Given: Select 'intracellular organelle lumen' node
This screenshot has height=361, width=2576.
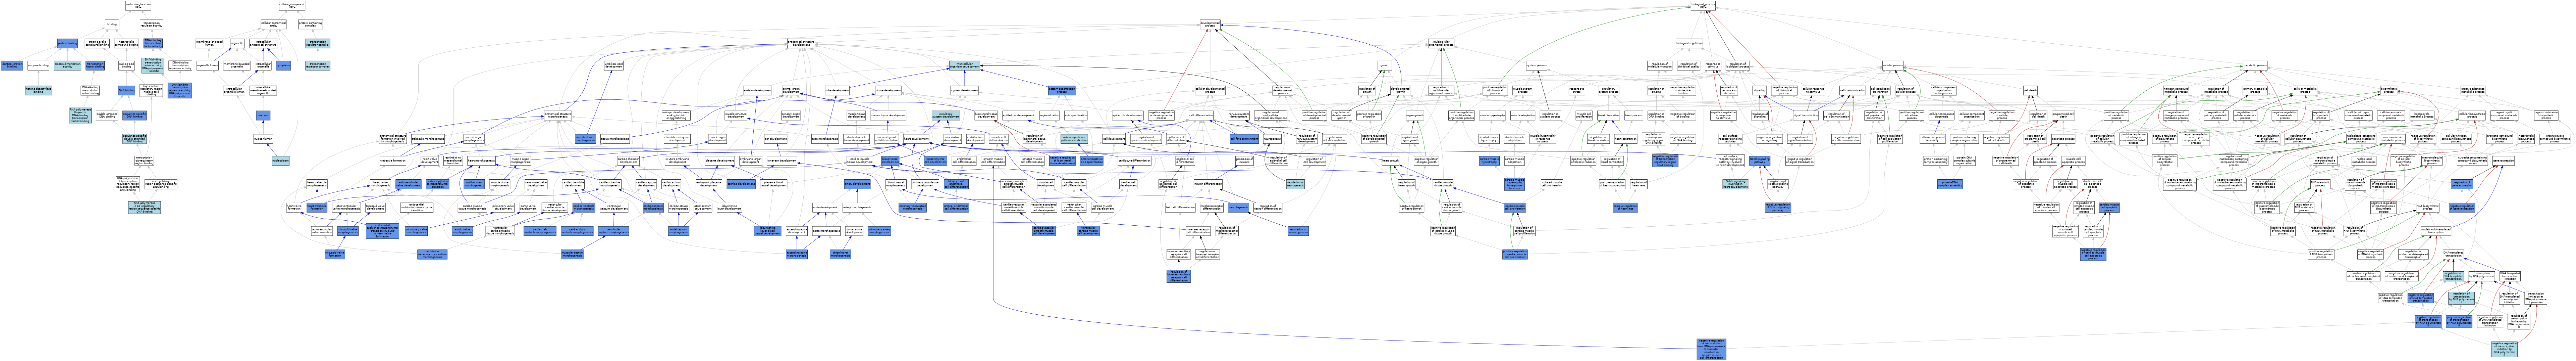Looking at the screenshot, I should click(234, 90).
